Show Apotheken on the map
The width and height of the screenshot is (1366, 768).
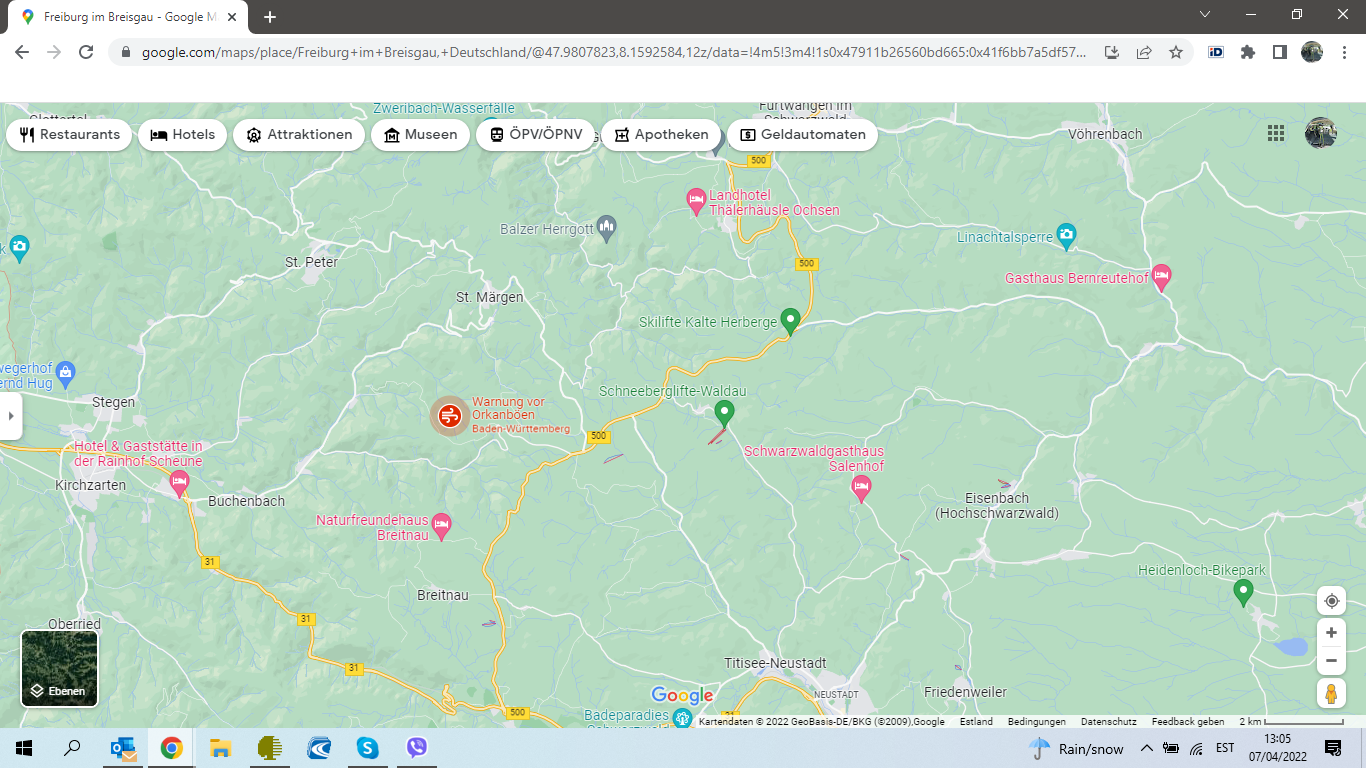click(x=661, y=135)
